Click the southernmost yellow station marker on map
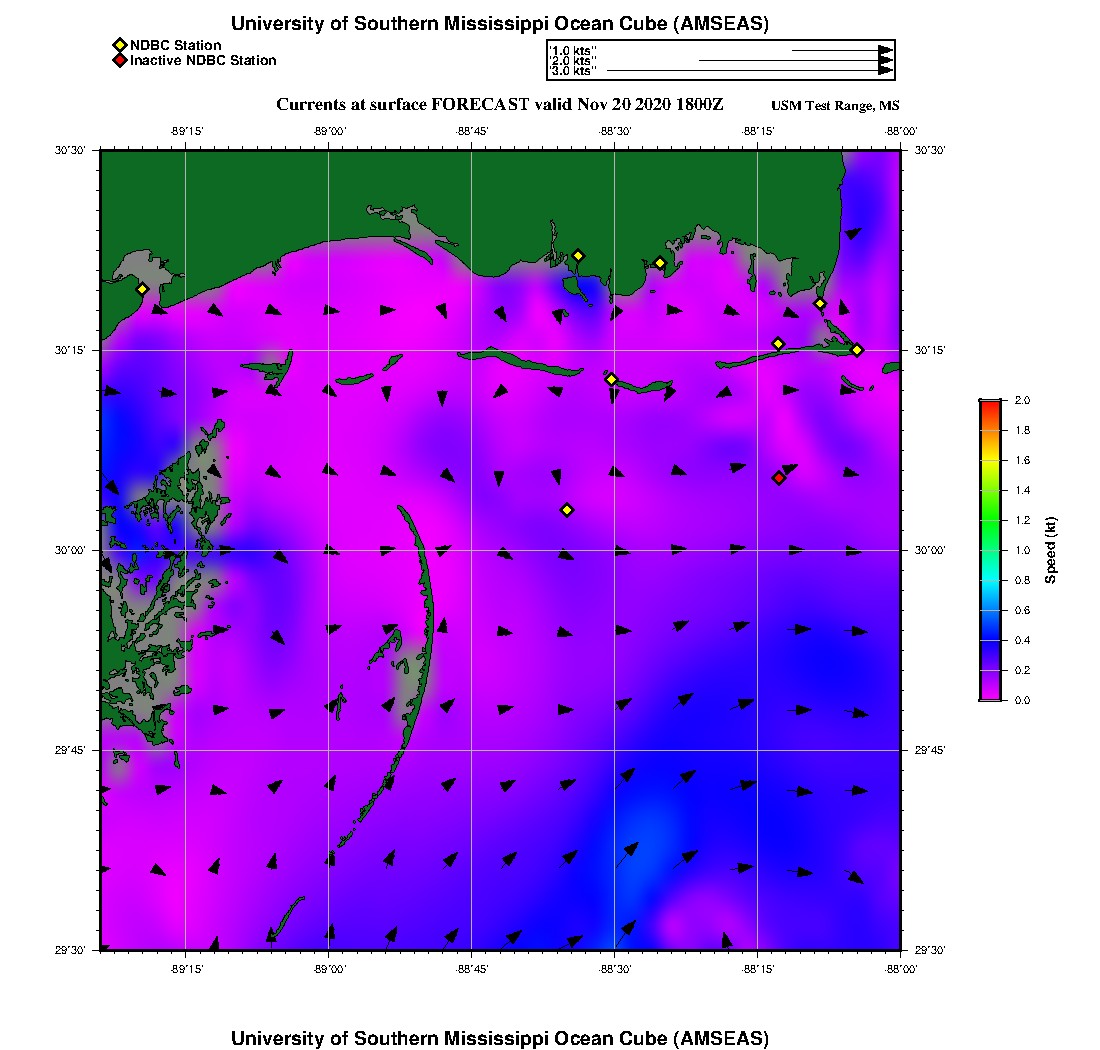Screen dimensions: 1100x1050 567,510
